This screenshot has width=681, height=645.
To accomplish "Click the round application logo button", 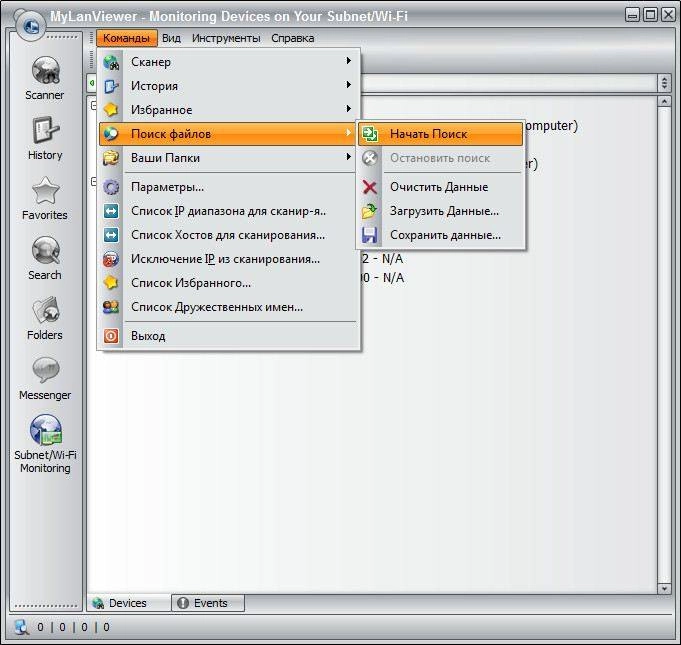I will point(30,26).
